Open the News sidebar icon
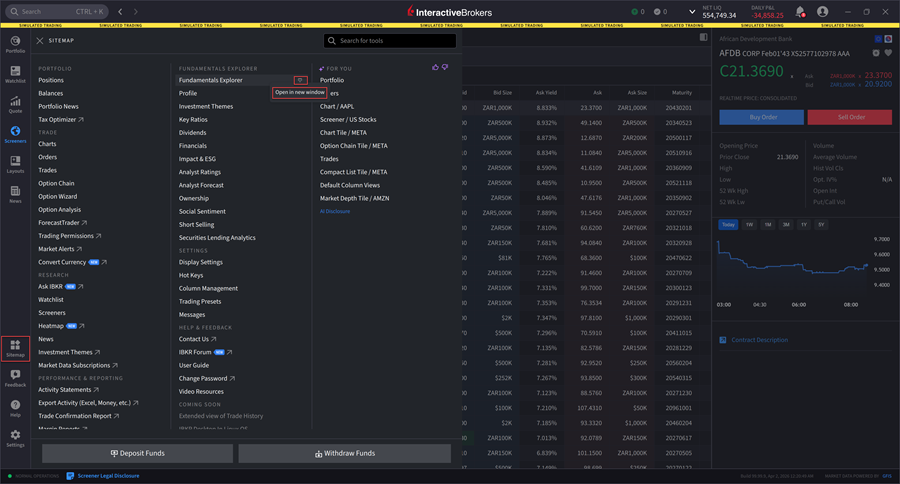 click(15, 195)
